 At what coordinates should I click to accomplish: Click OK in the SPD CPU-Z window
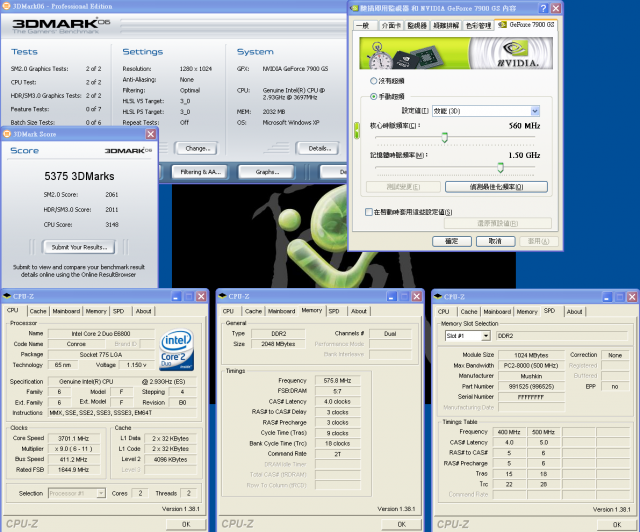(617, 525)
